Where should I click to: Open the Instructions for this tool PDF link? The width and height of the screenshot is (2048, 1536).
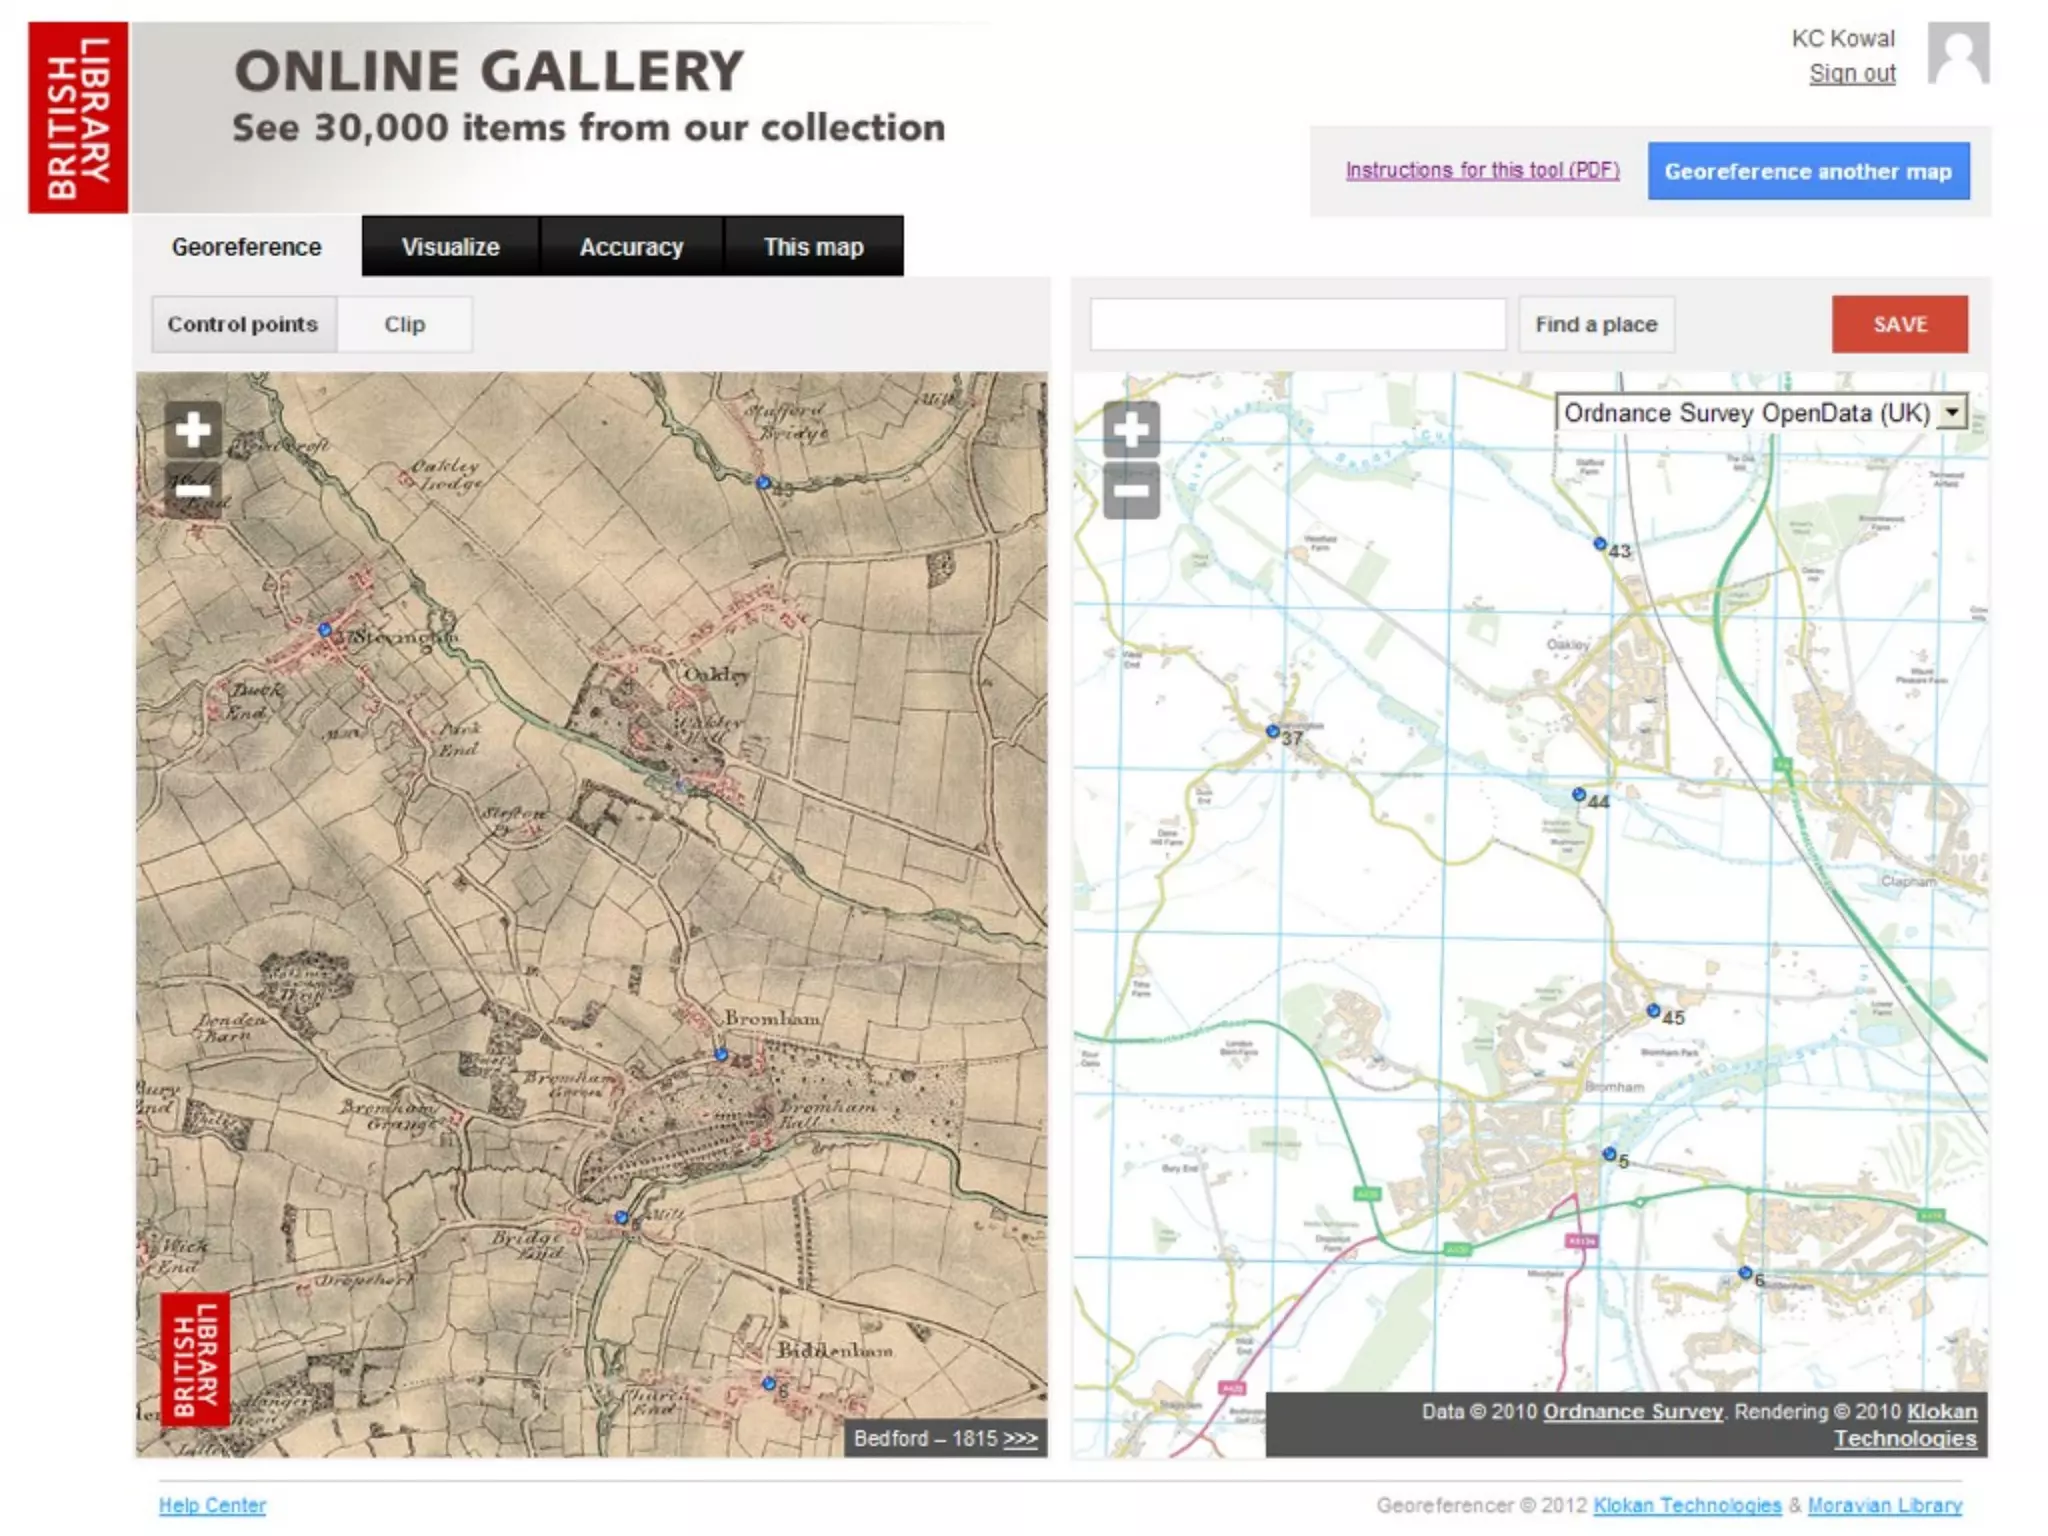click(1482, 170)
